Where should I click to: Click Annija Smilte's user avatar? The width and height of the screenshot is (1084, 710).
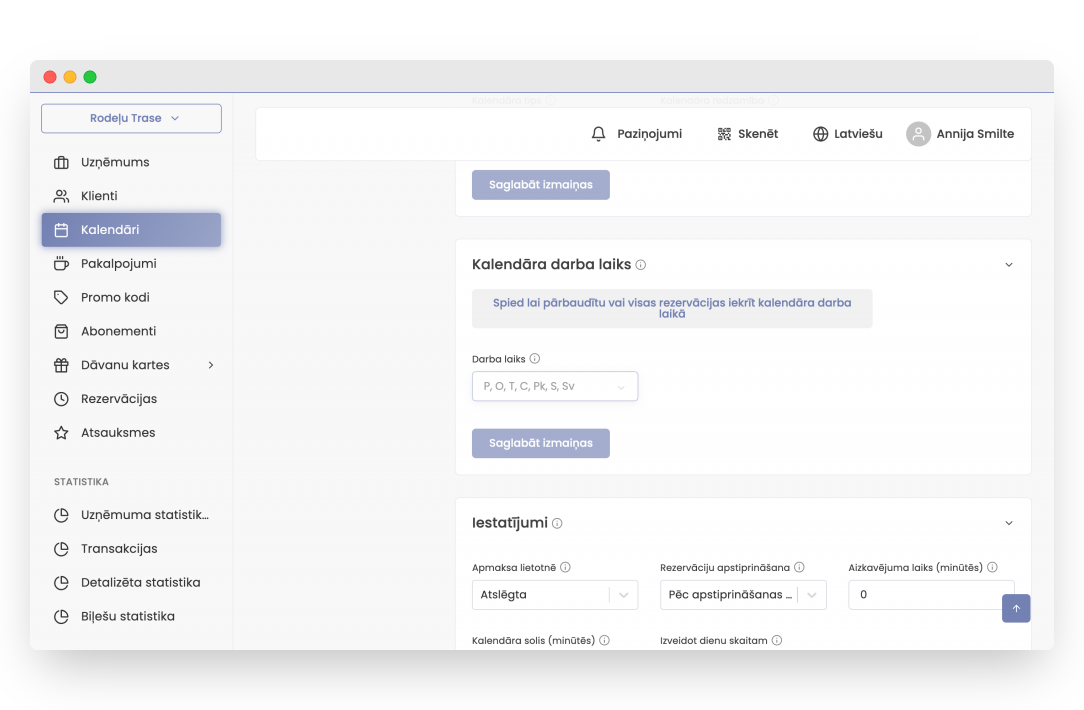tap(918, 134)
